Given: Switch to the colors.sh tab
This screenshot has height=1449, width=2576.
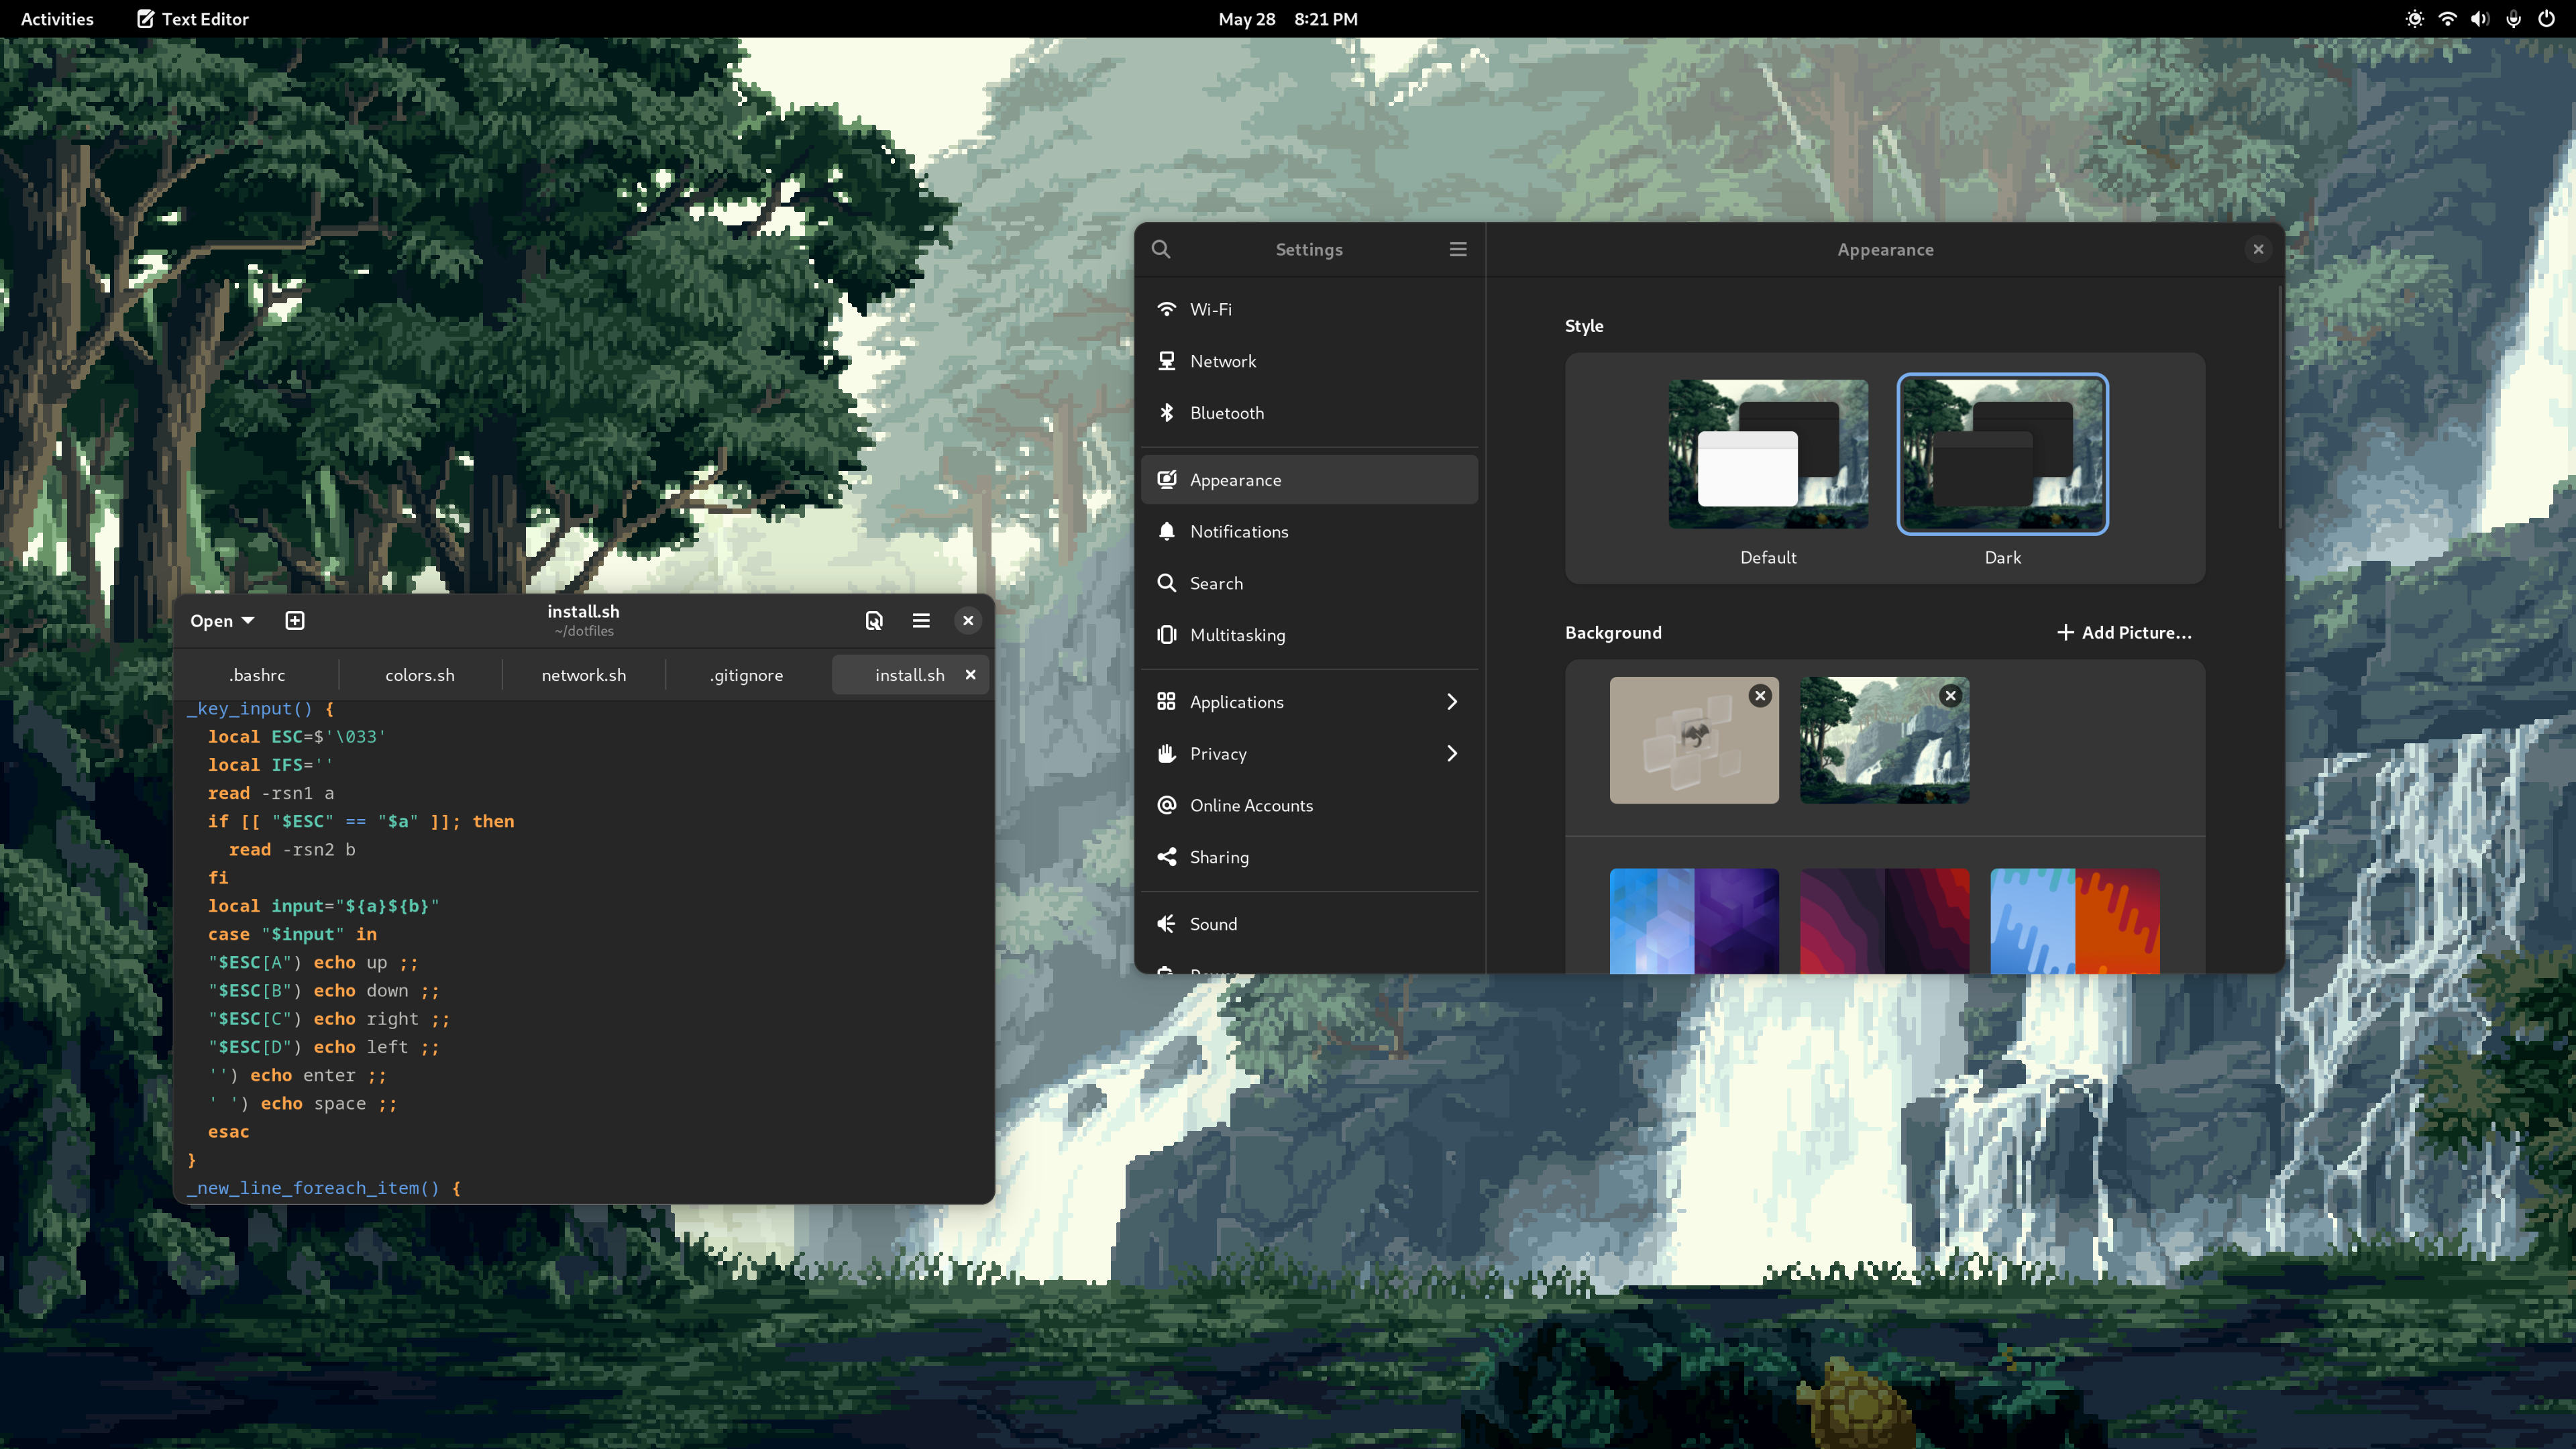Looking at the screenshot, I should (x=419, y=675).
